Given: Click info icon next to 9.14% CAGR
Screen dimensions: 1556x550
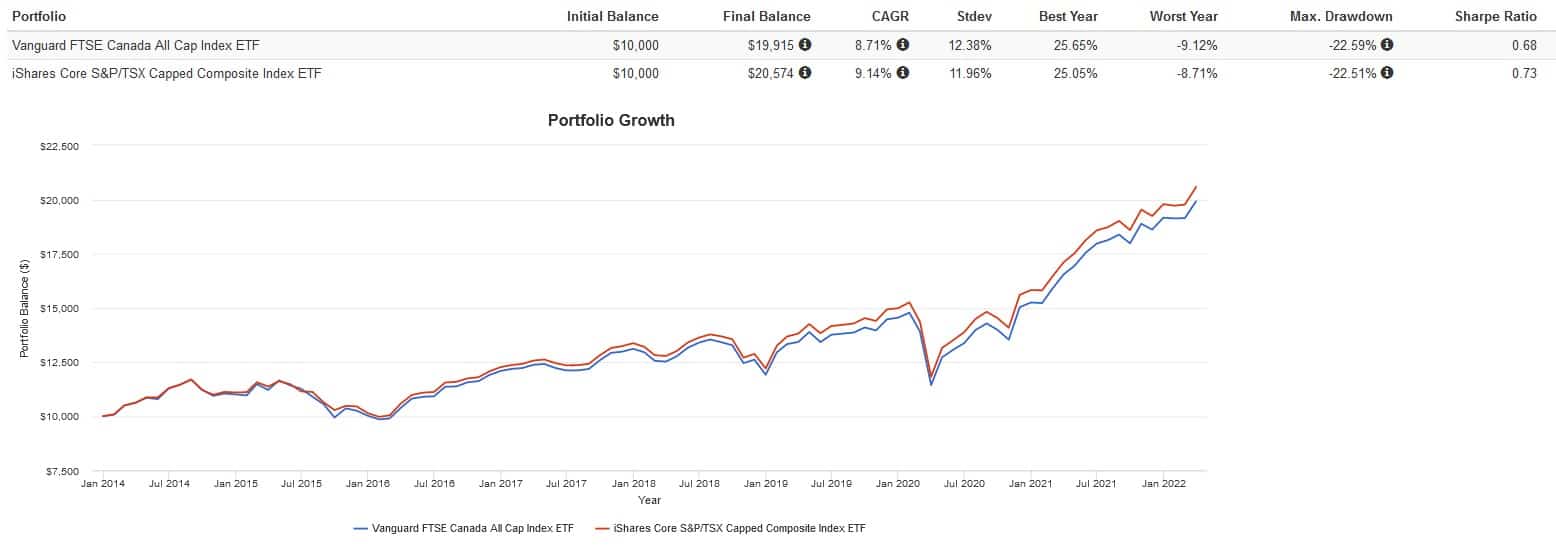Looking at the screenshot, I should coord(903,73).
